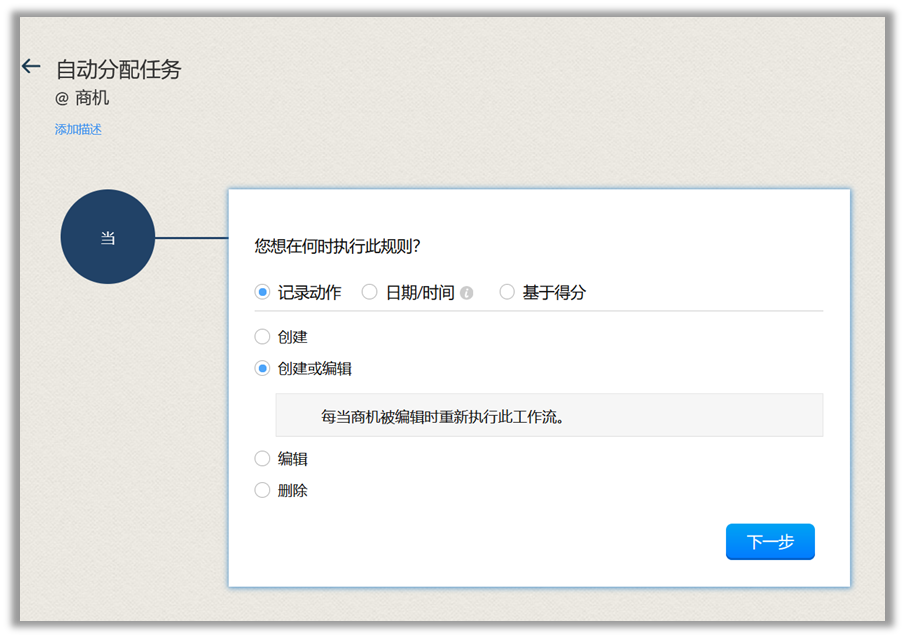Click the @ symbol before 商机
This screenshot has width=905, height=638.
pos(62,99)
